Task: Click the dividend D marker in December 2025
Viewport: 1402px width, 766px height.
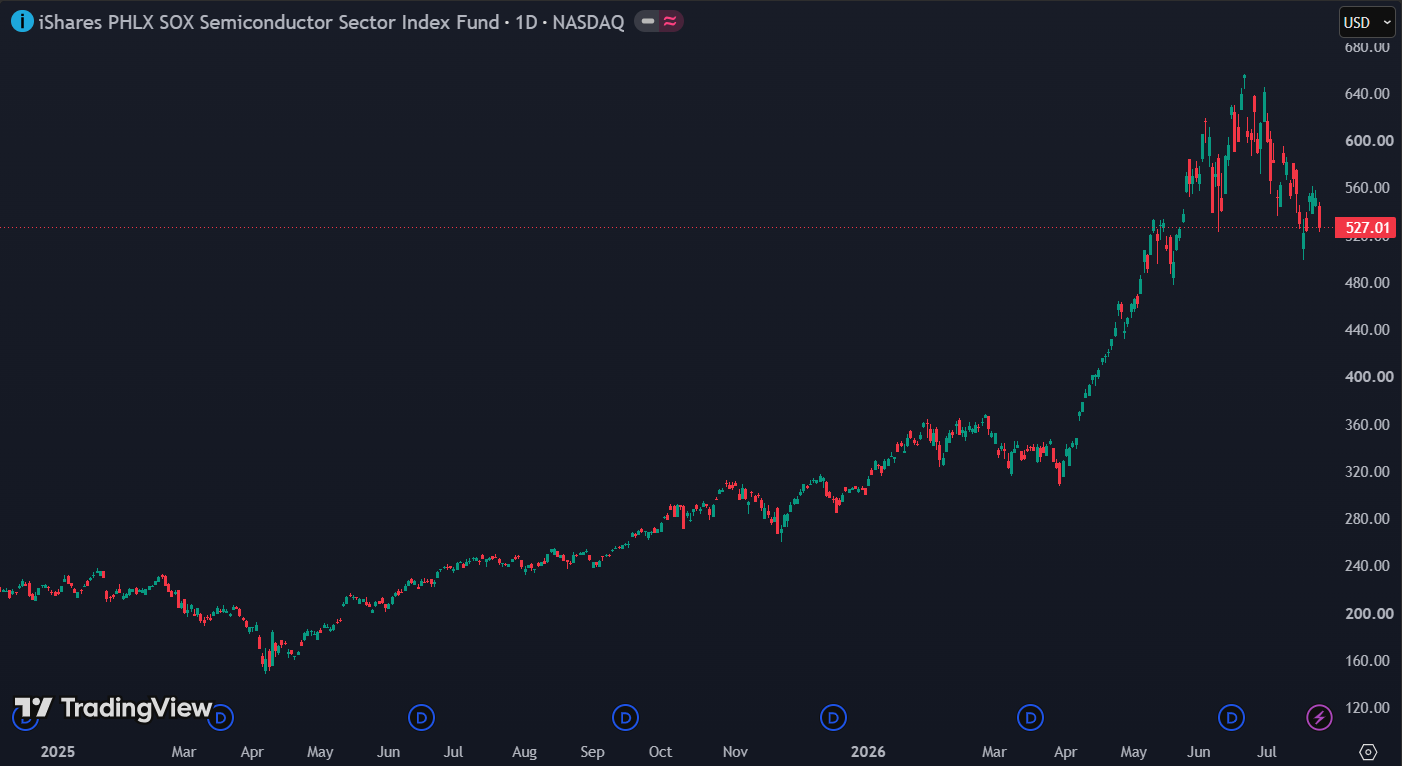Action: (x=832, y=717)
